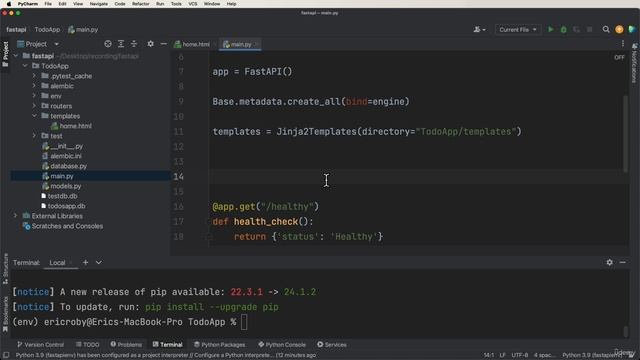This screenshot has width=640, height=360.
Task: Select models.py in project tree
Action: click(x=66, y=186)
